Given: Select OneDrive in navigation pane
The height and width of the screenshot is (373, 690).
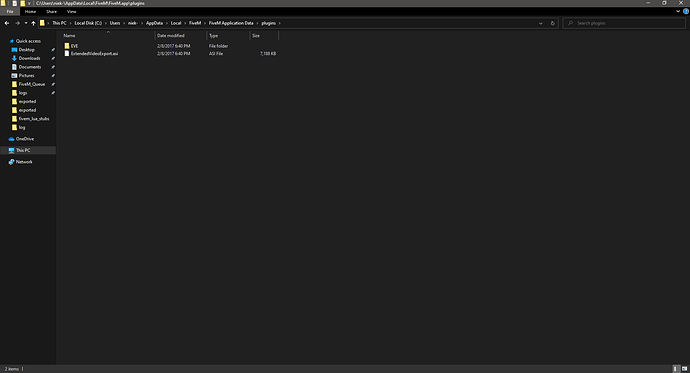Looking at the screenshot, I should (x=25, y=139).
